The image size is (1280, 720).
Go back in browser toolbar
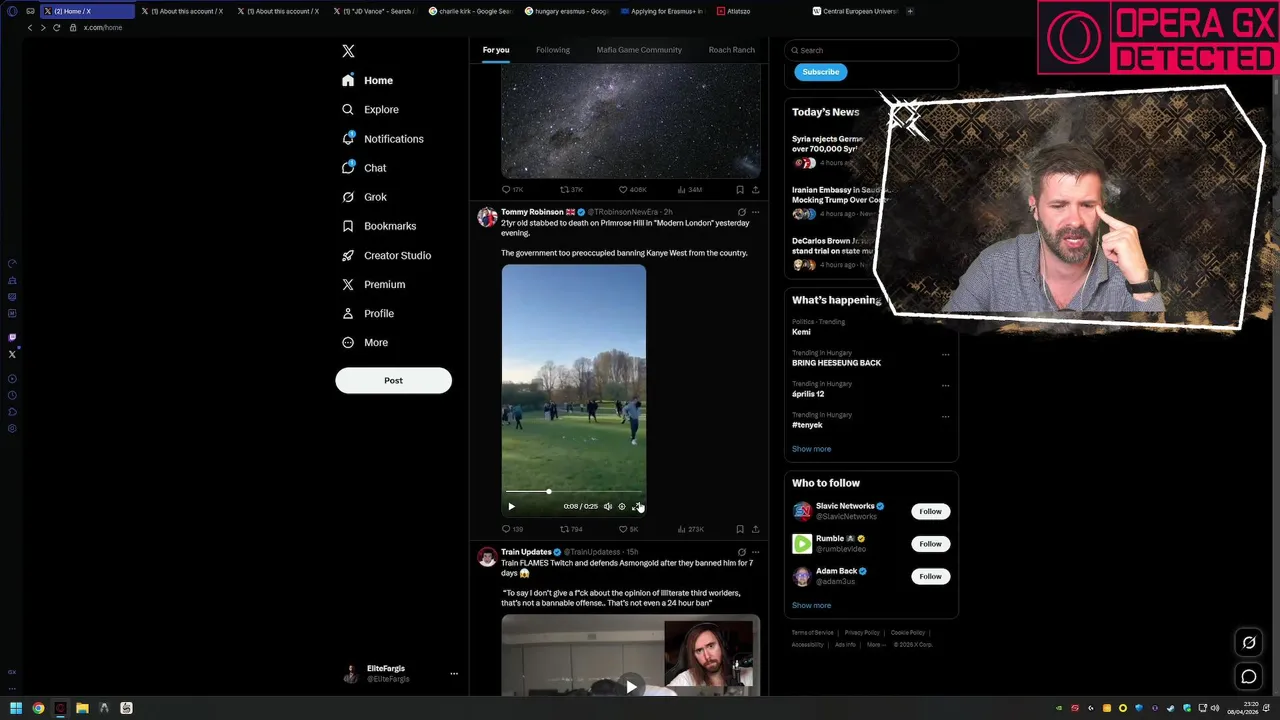(x=30, y=28)
